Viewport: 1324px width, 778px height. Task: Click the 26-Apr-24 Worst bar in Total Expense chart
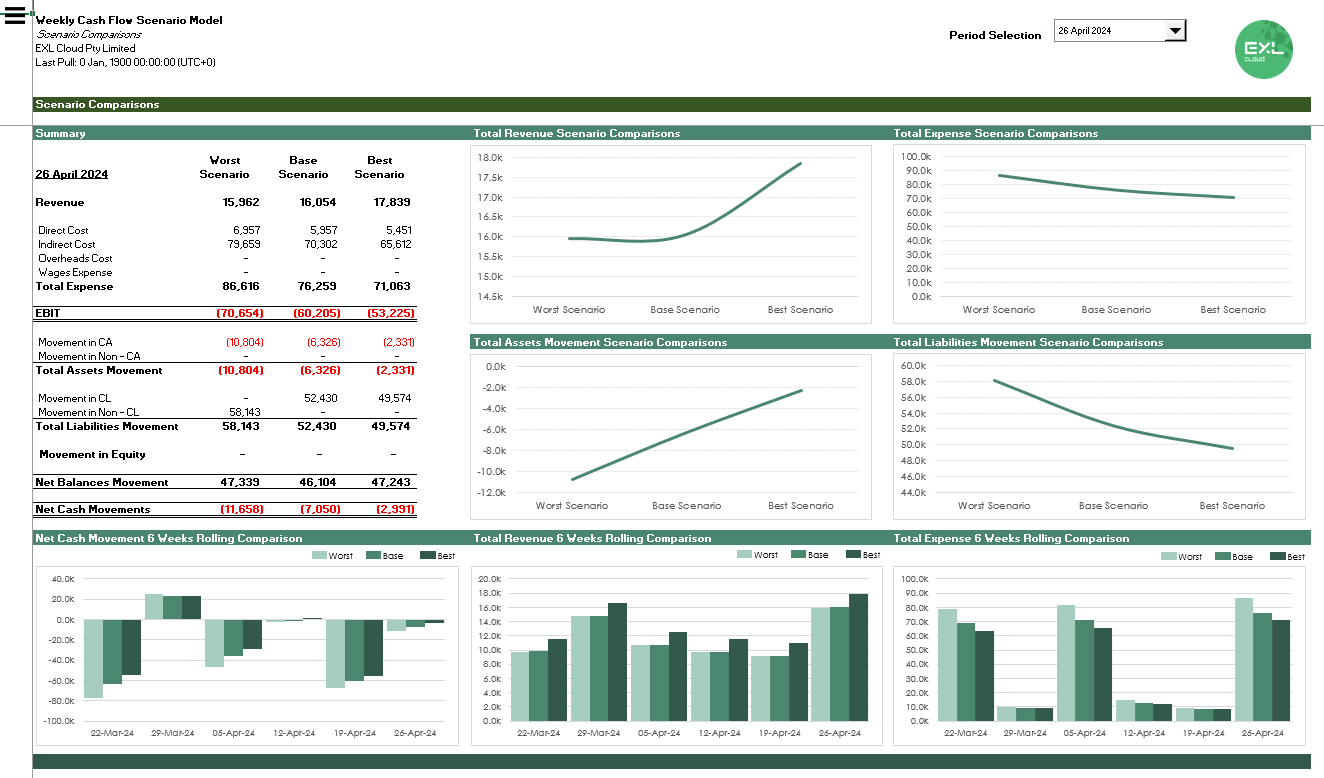point(1244,660)
